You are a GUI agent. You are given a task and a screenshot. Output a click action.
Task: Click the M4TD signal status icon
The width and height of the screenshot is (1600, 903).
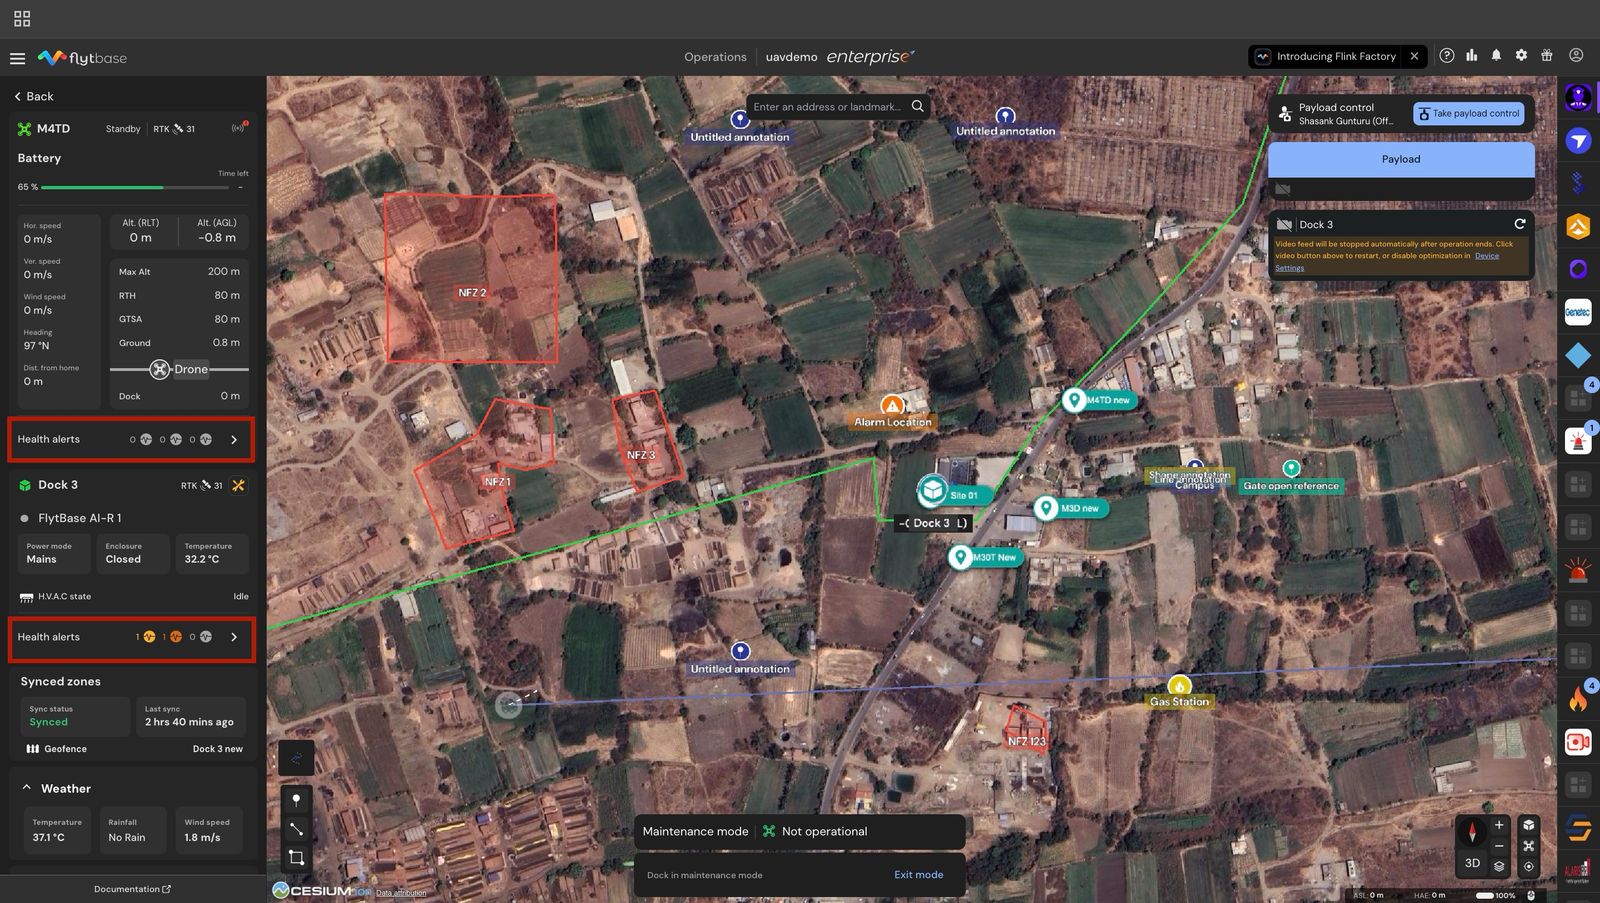tap(239, 128)
